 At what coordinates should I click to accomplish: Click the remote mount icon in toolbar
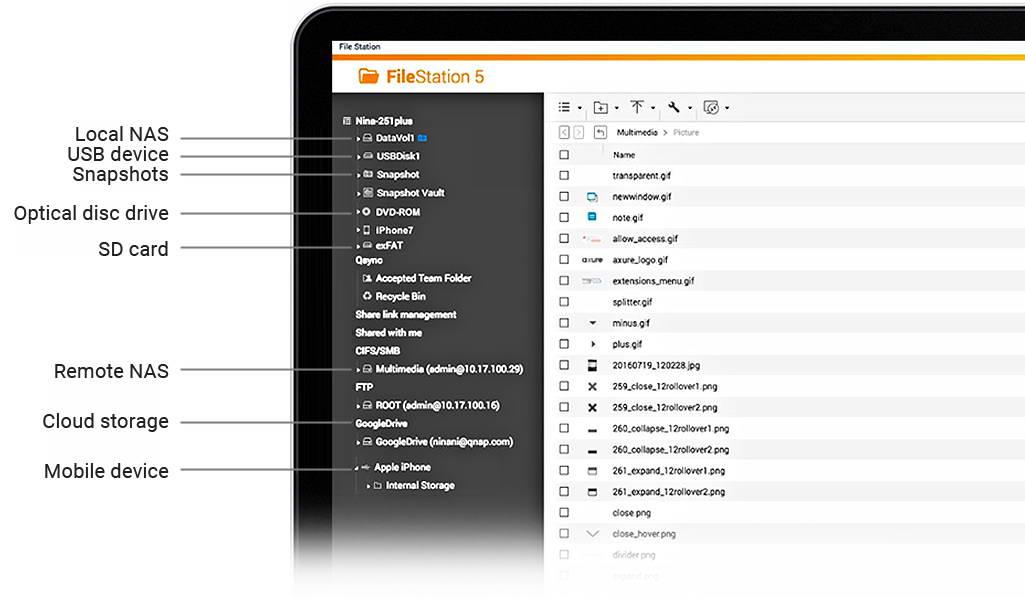(711, 108)
